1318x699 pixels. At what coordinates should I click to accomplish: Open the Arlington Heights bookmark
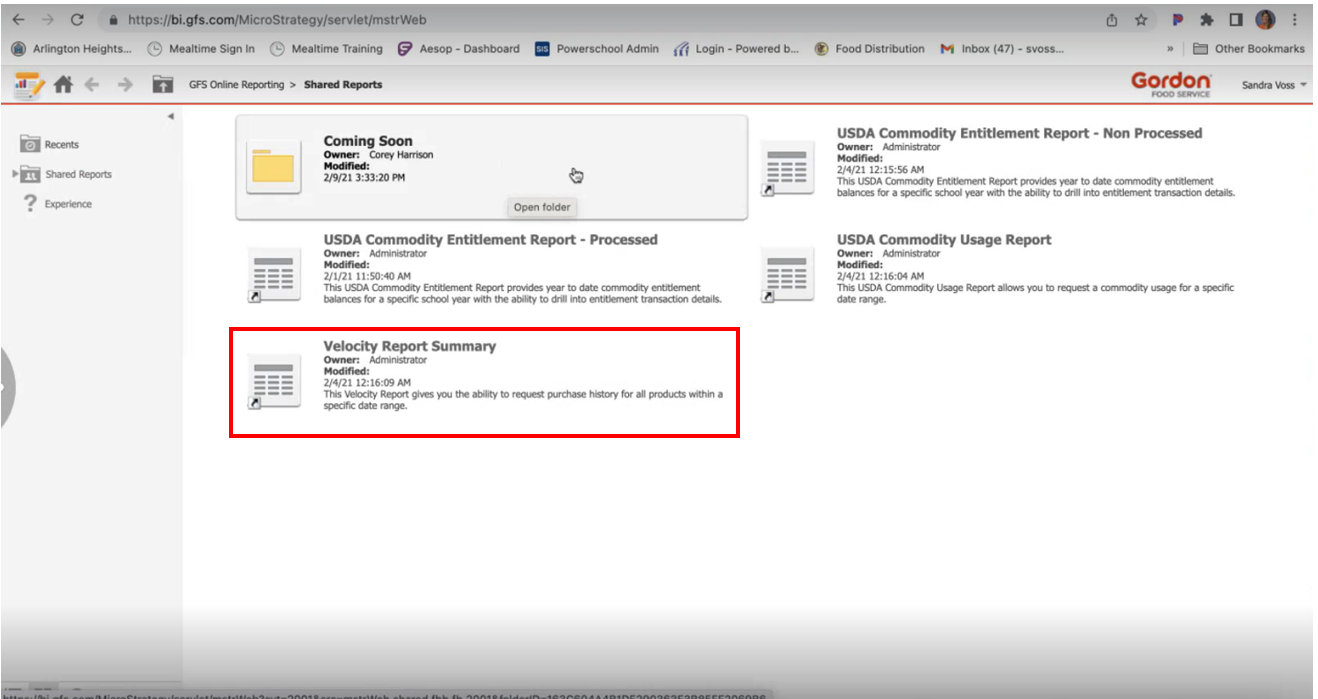pos(71,48)
